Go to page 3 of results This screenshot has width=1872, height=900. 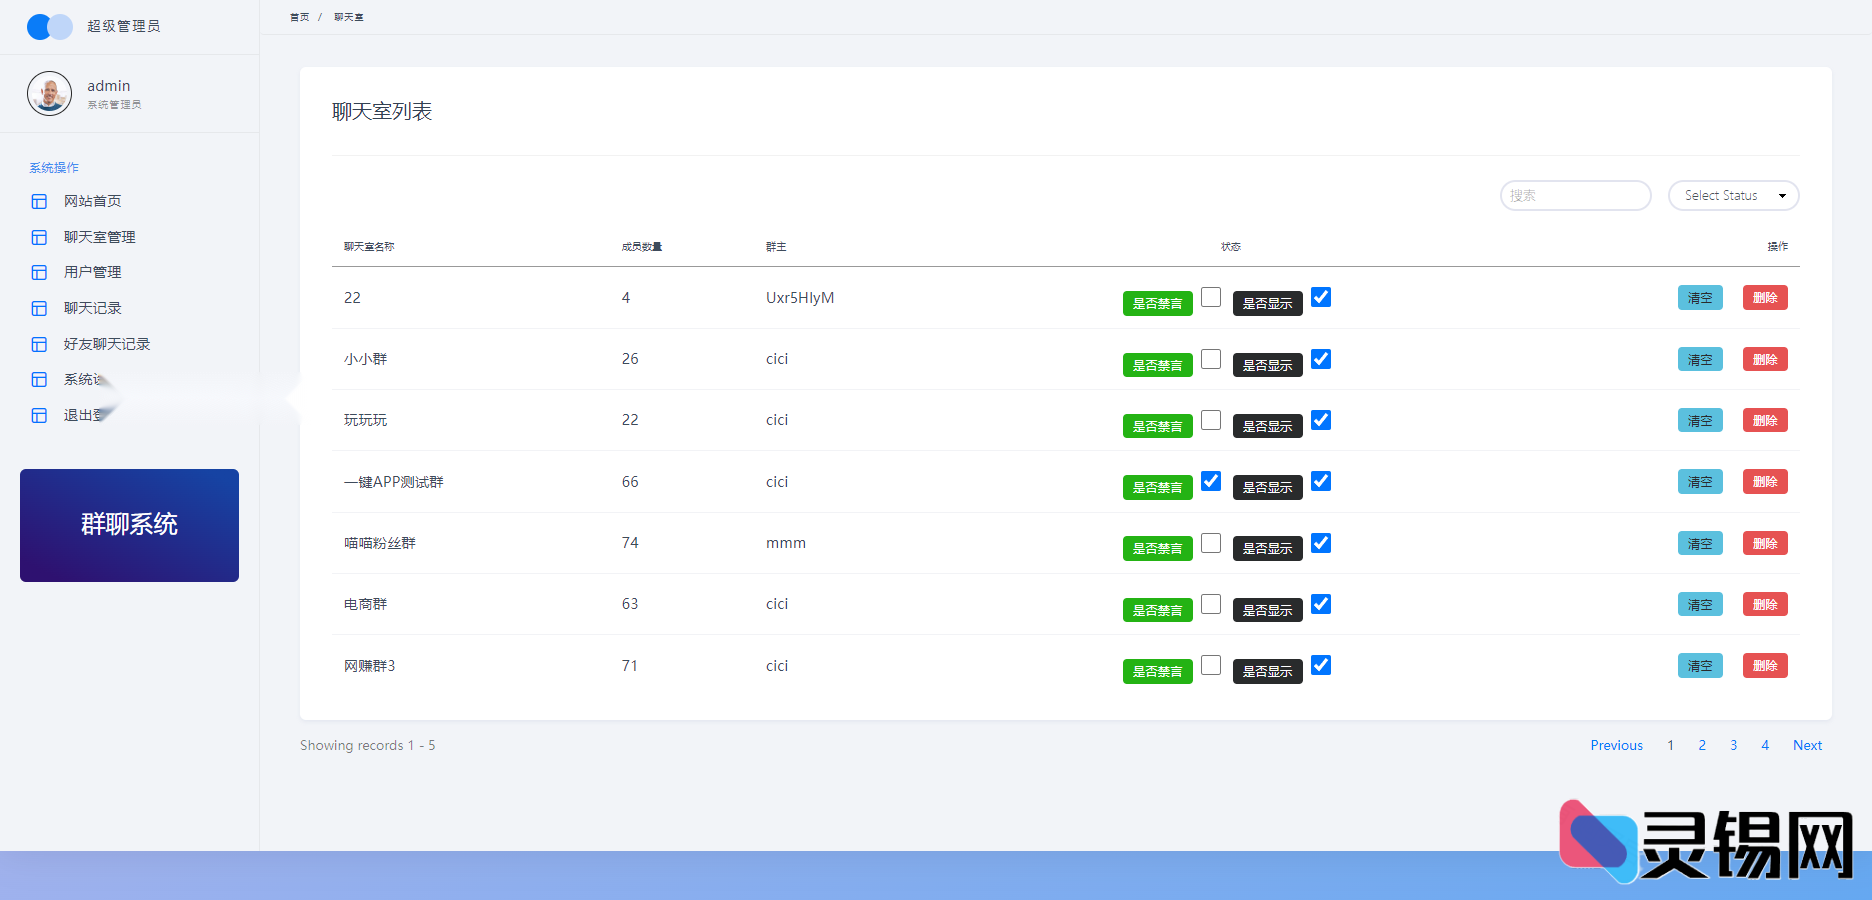[1733, 745]
